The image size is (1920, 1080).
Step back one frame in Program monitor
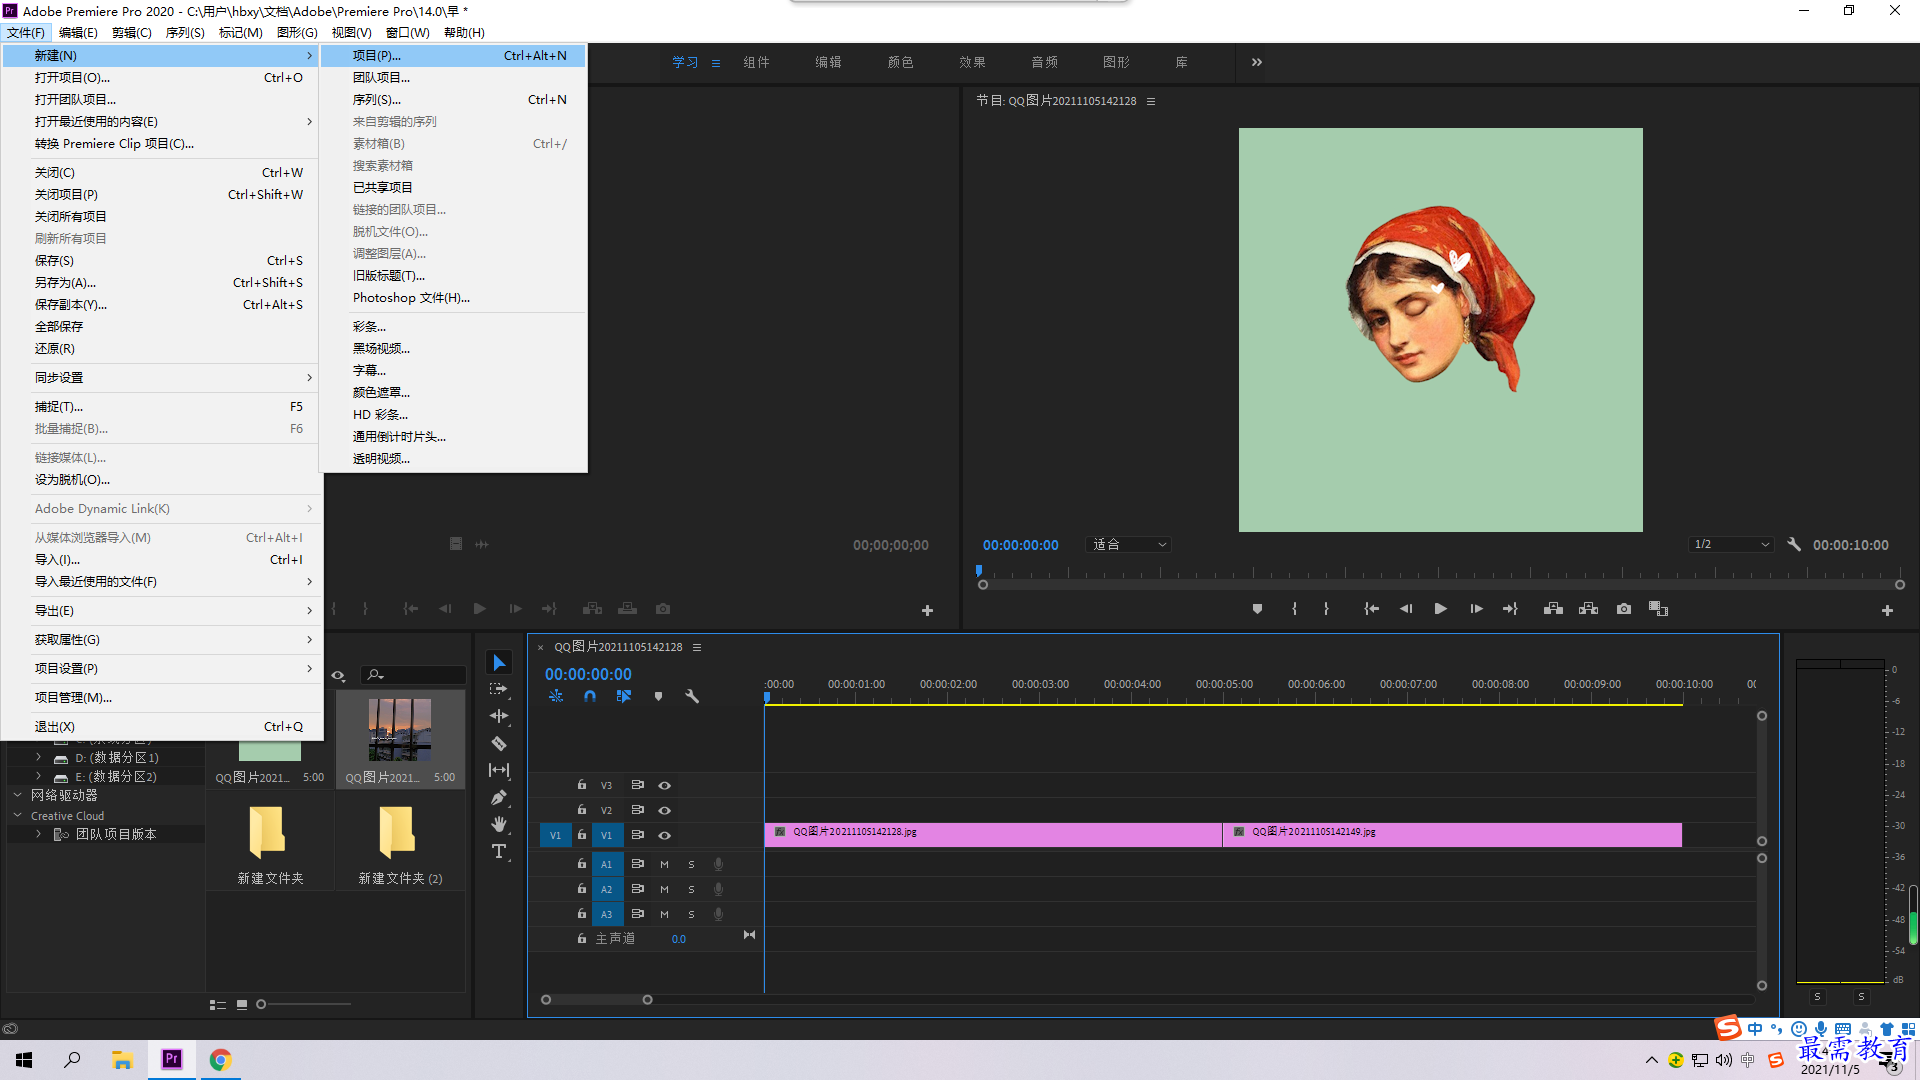(1406, 609)
